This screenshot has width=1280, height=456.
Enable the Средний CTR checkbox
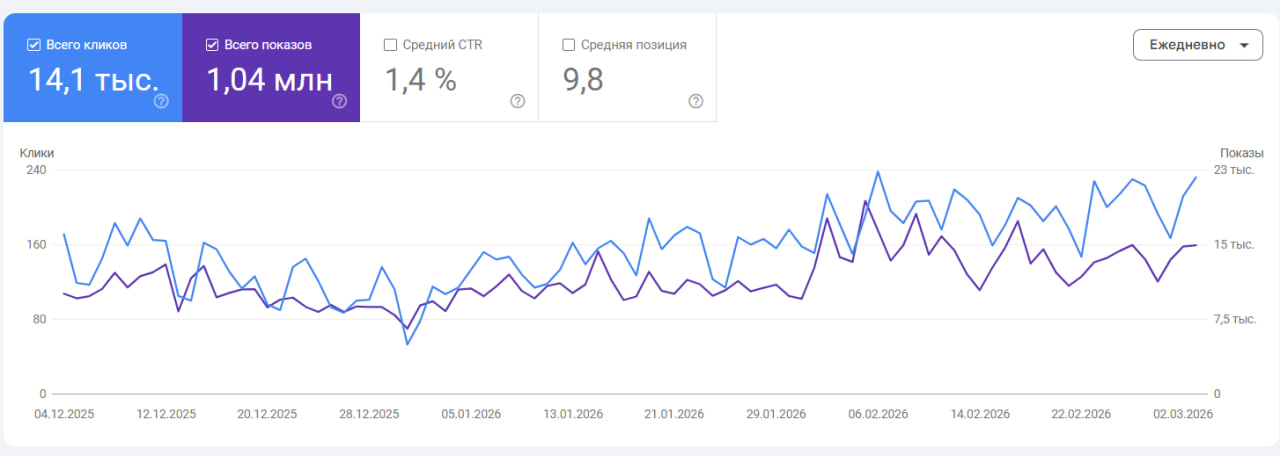390,45
